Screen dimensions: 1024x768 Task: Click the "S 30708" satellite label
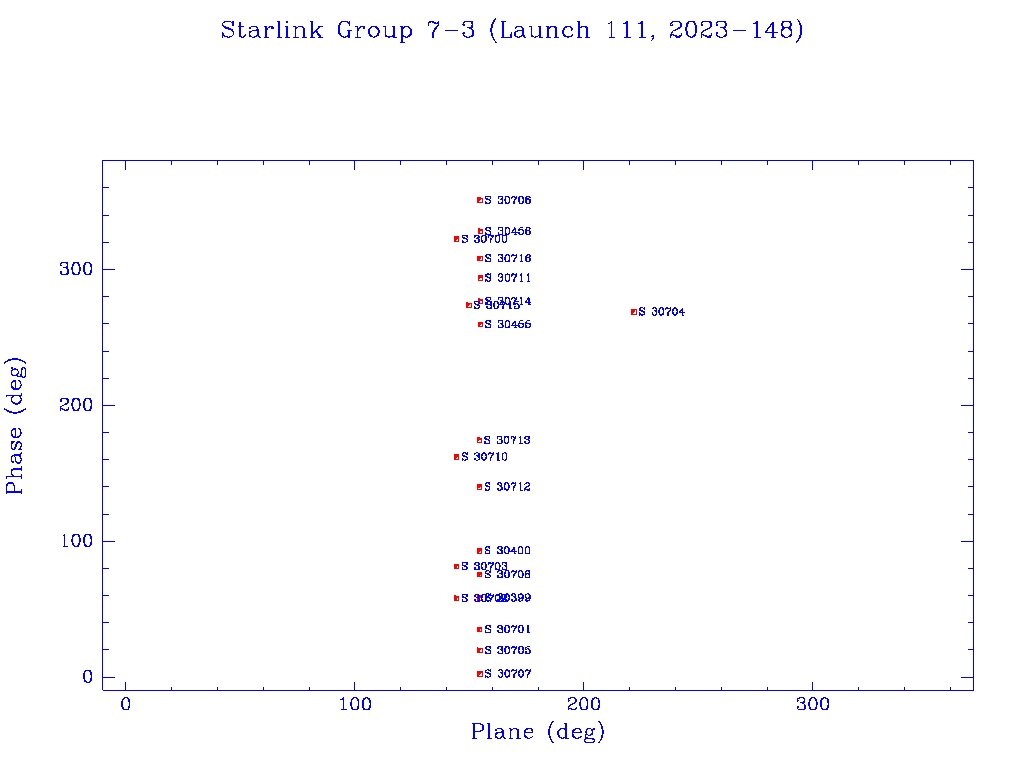[x=507, y=575]
